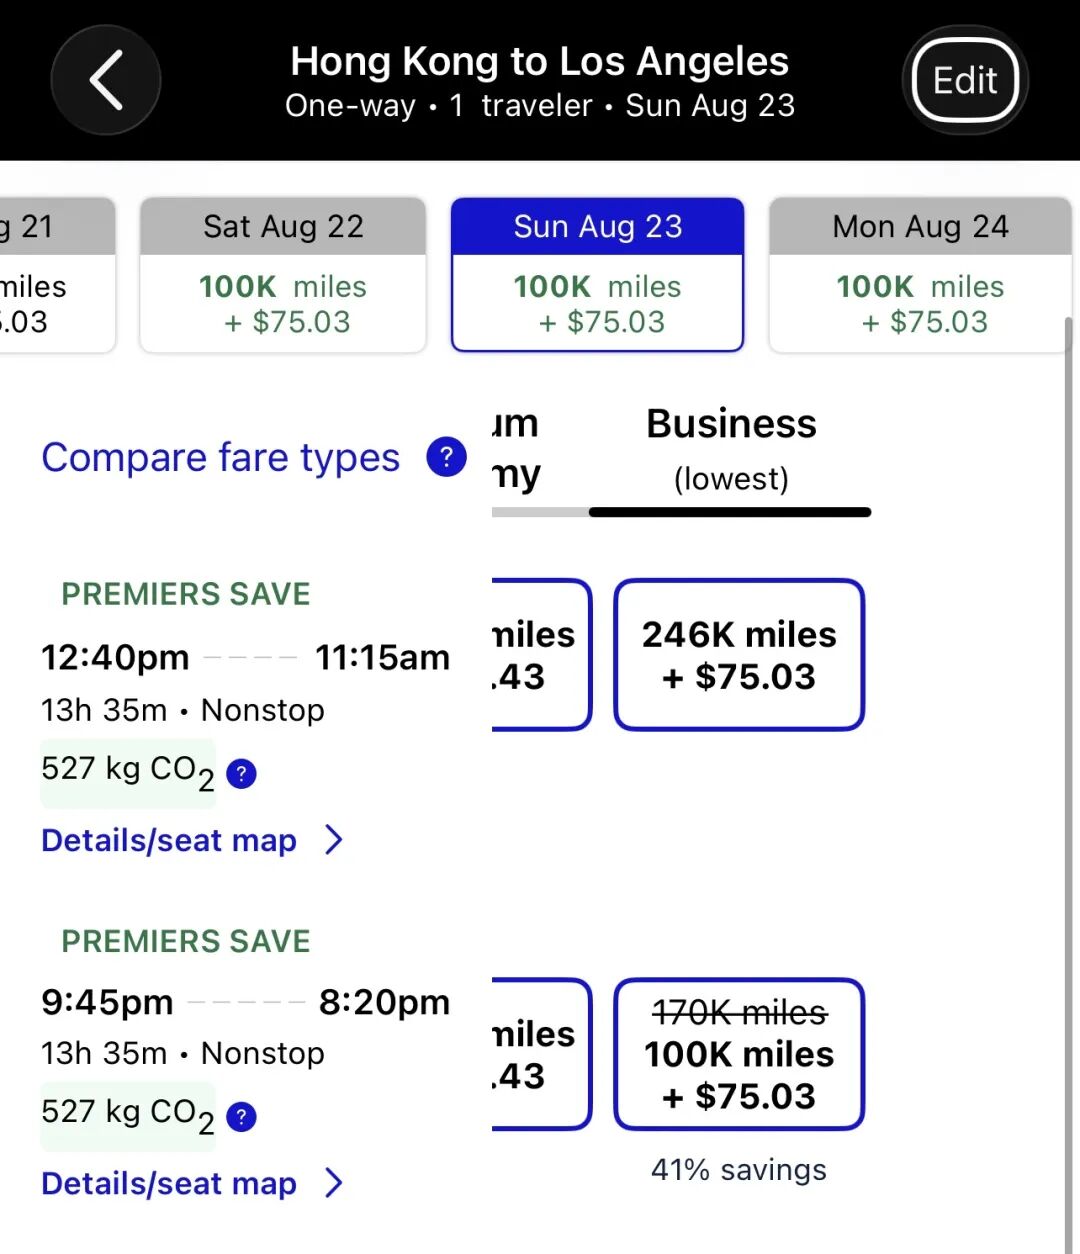Image resolution: width=1080 pixels, height=1254 pixels.
Task: Choose Premium Economy fare for 12:40pm flight
Action: [540, 655]
